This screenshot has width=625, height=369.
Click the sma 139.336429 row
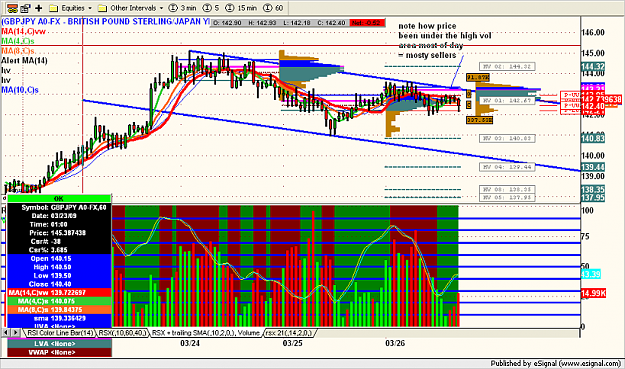(x=59, y=318)
